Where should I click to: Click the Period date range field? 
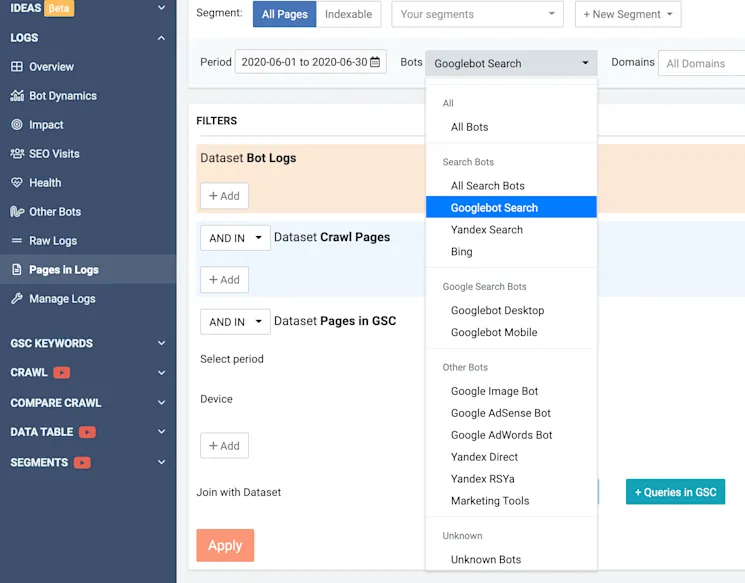click(311, 62)
